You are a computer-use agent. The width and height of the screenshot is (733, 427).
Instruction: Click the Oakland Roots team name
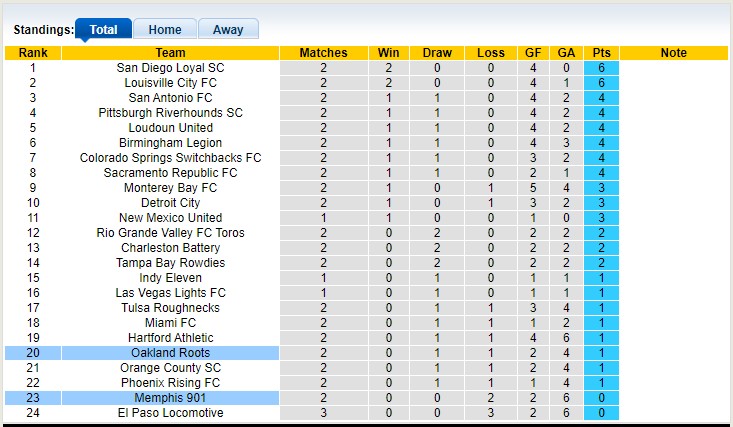tap(170, 353)
